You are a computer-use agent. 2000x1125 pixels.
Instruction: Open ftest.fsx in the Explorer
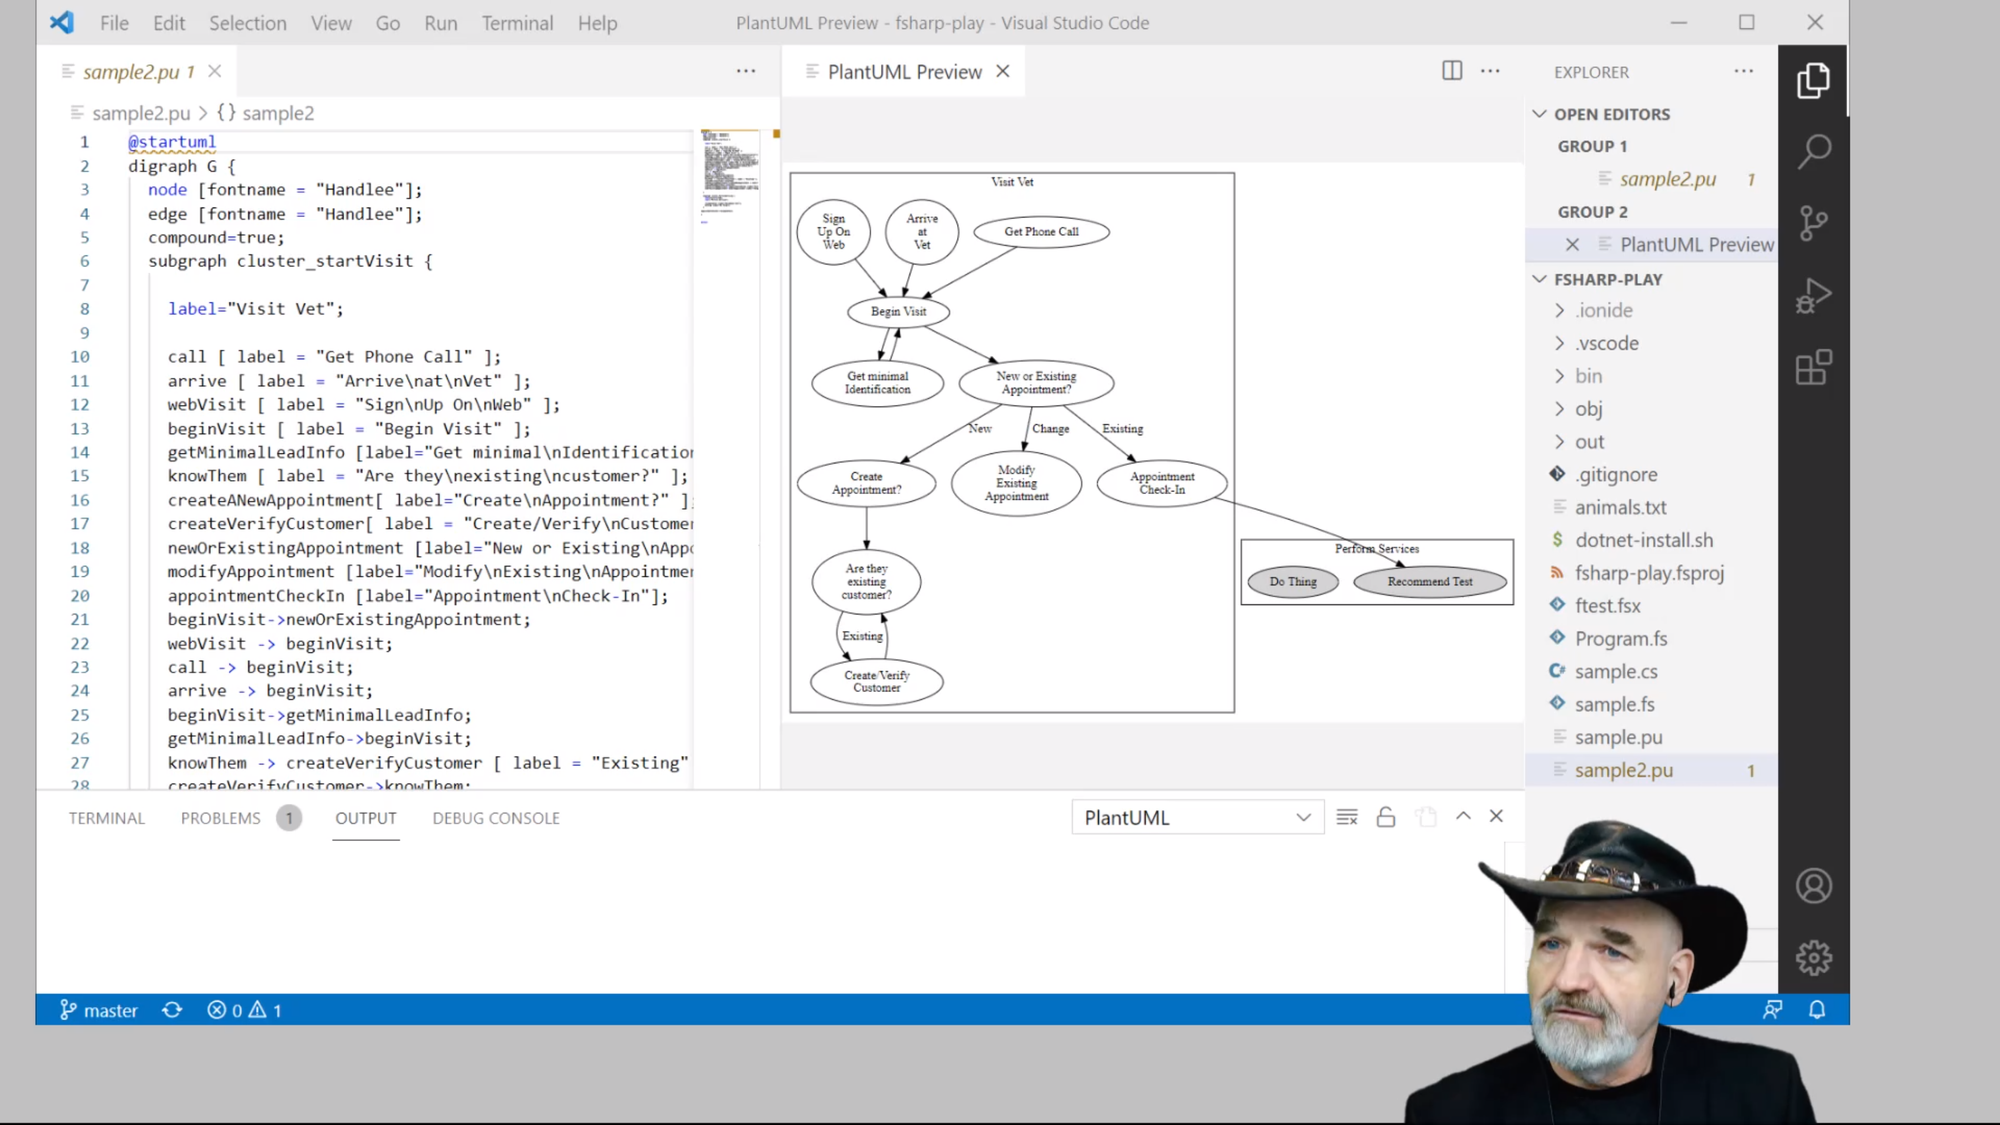[x=1607, y=606]
